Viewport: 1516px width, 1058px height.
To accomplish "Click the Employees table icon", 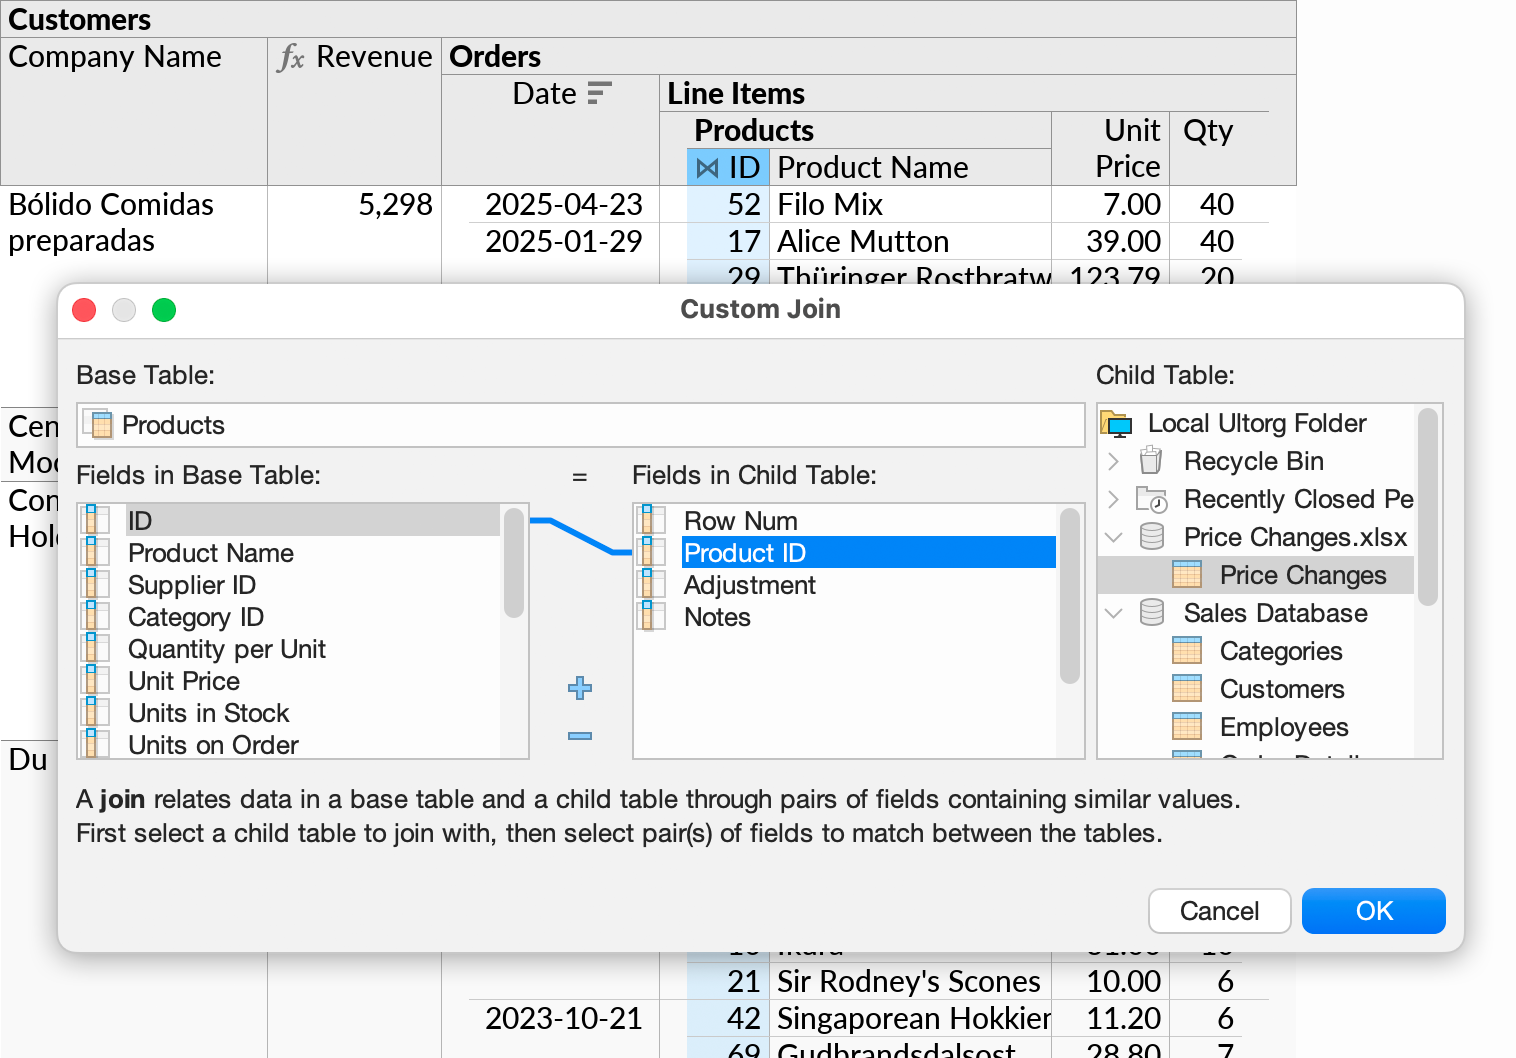I will click(x=1187, y=726).
